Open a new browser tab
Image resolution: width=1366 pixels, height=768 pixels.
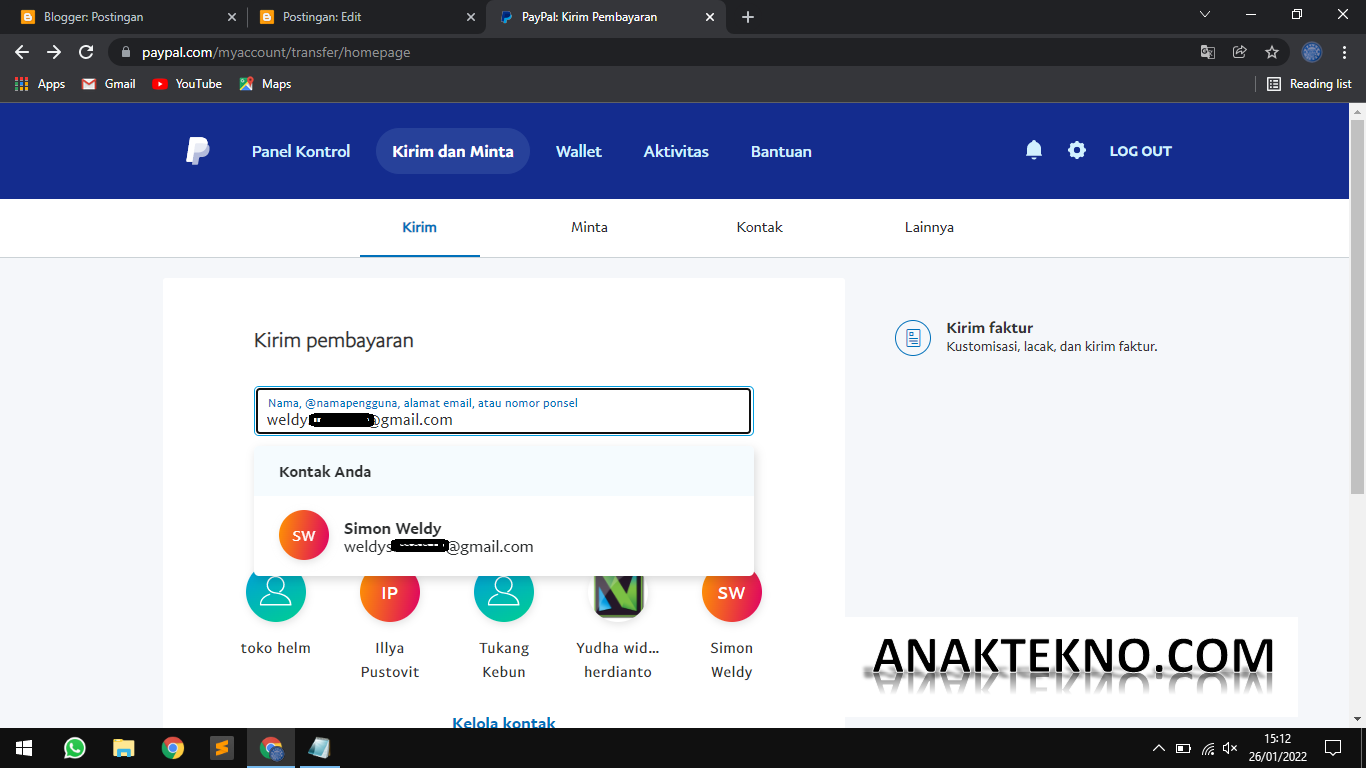pos(748,17)
